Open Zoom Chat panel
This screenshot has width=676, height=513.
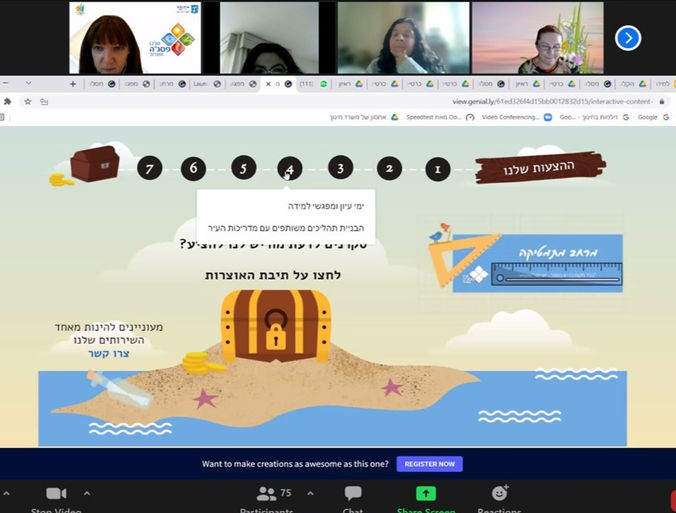tap(353, 498)
